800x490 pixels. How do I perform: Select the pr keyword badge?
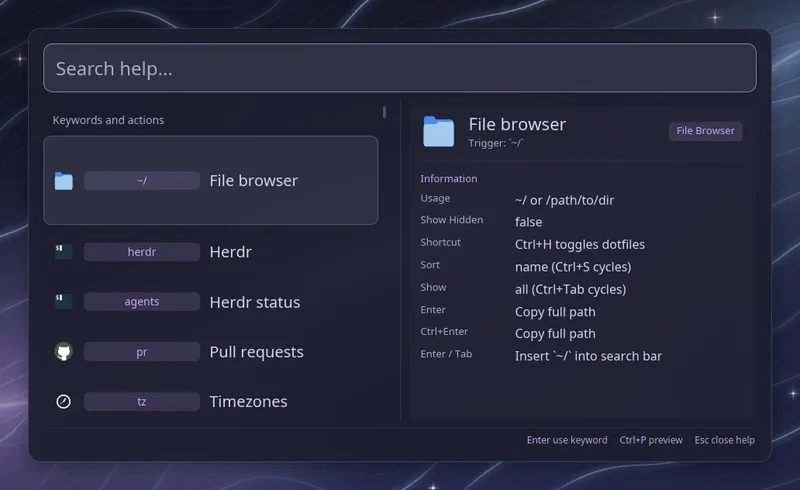(x=142, y=352)
